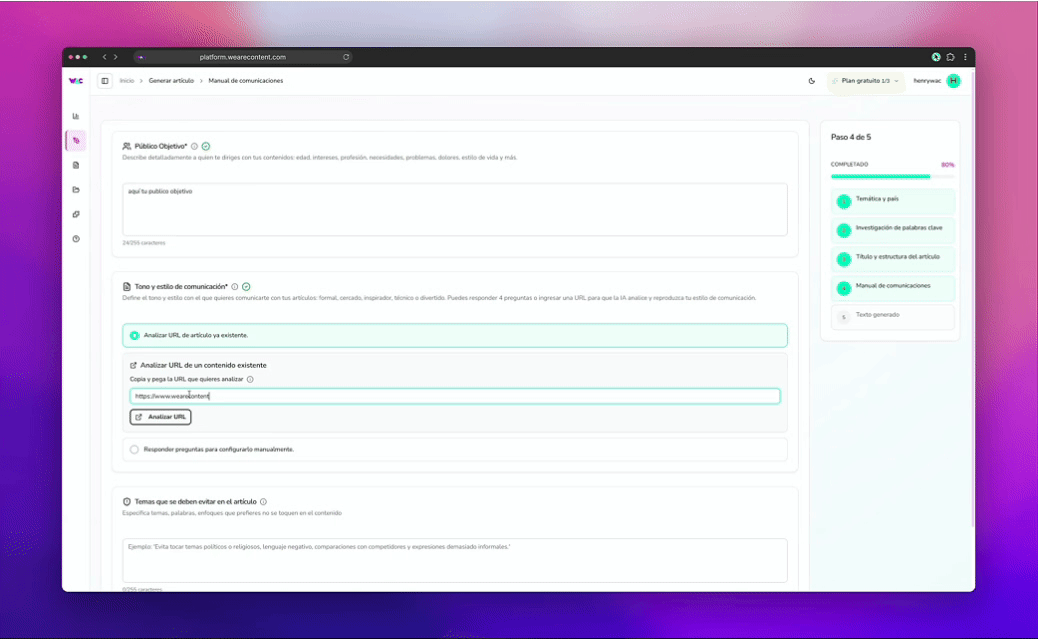Navigate to 'Generar artículo' breadcrumb
The image size is (1038, 640).
(x=171, y=81)
